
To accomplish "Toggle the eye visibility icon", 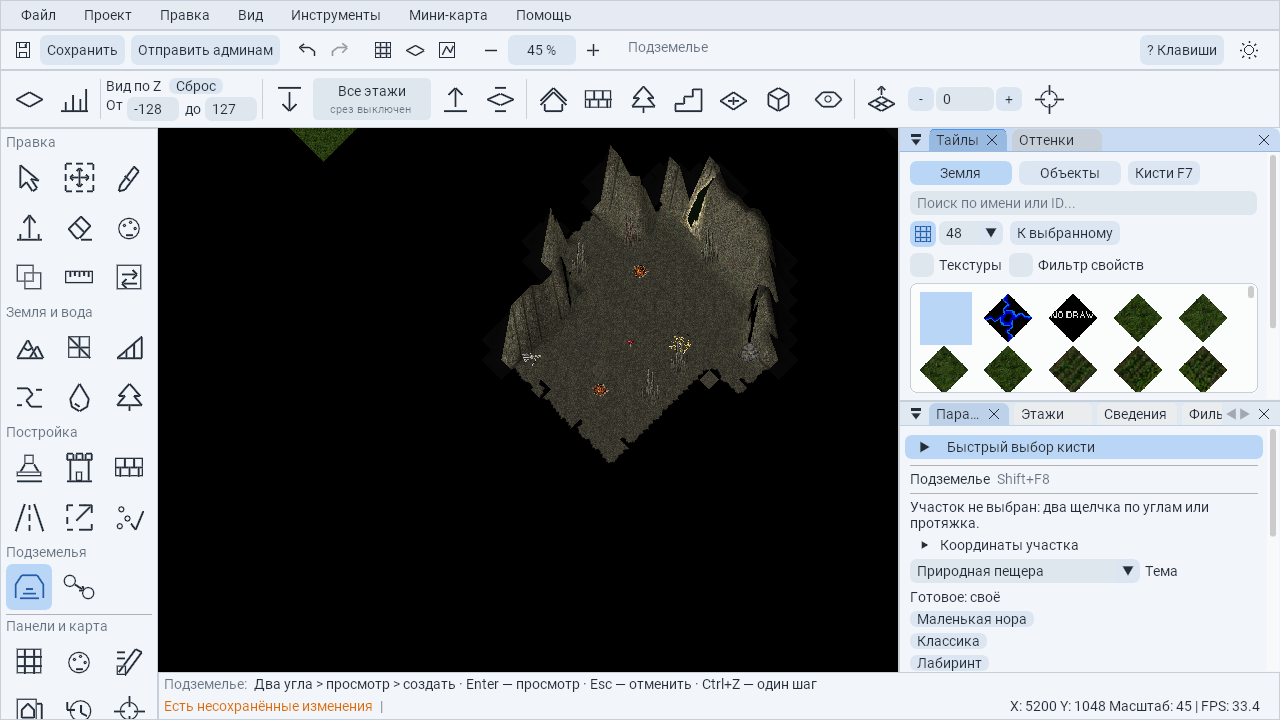I will pos(828,99).
